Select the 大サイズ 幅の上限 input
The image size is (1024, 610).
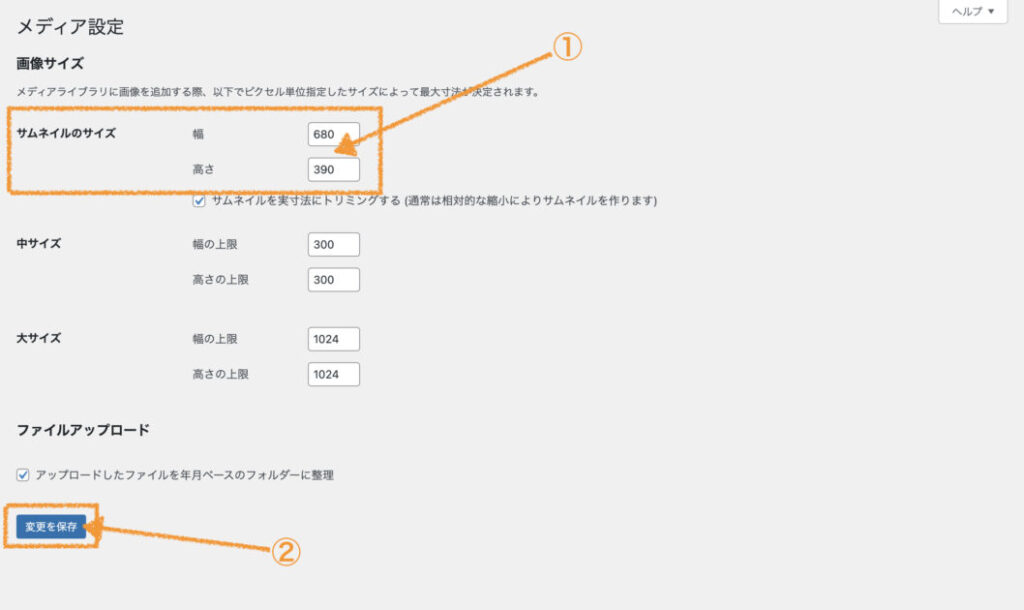click(x=333, y=339)
